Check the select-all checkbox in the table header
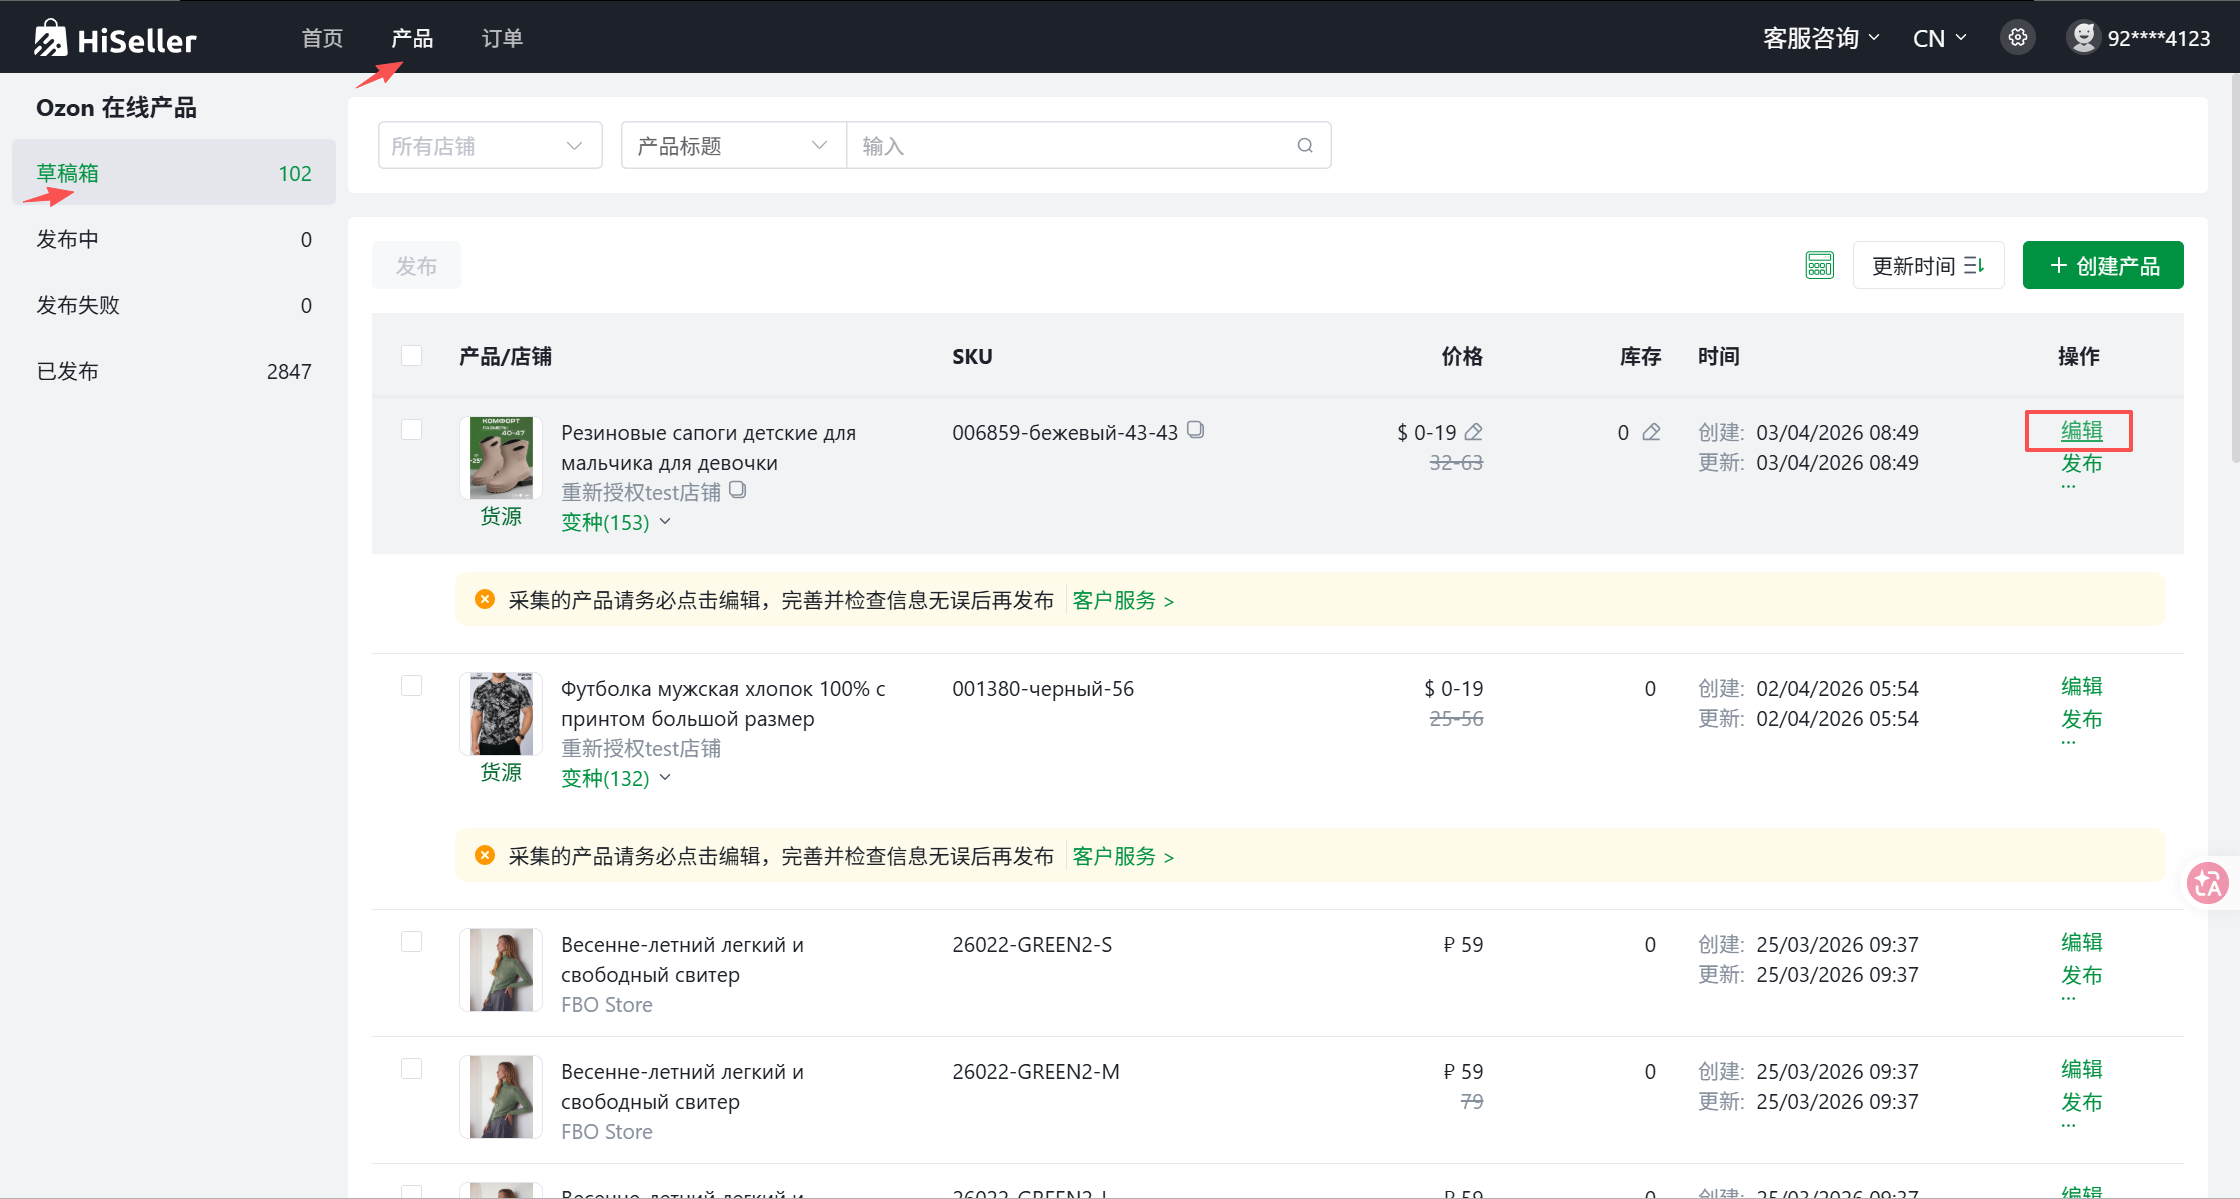2240x1199 pixels. [411, 356]
